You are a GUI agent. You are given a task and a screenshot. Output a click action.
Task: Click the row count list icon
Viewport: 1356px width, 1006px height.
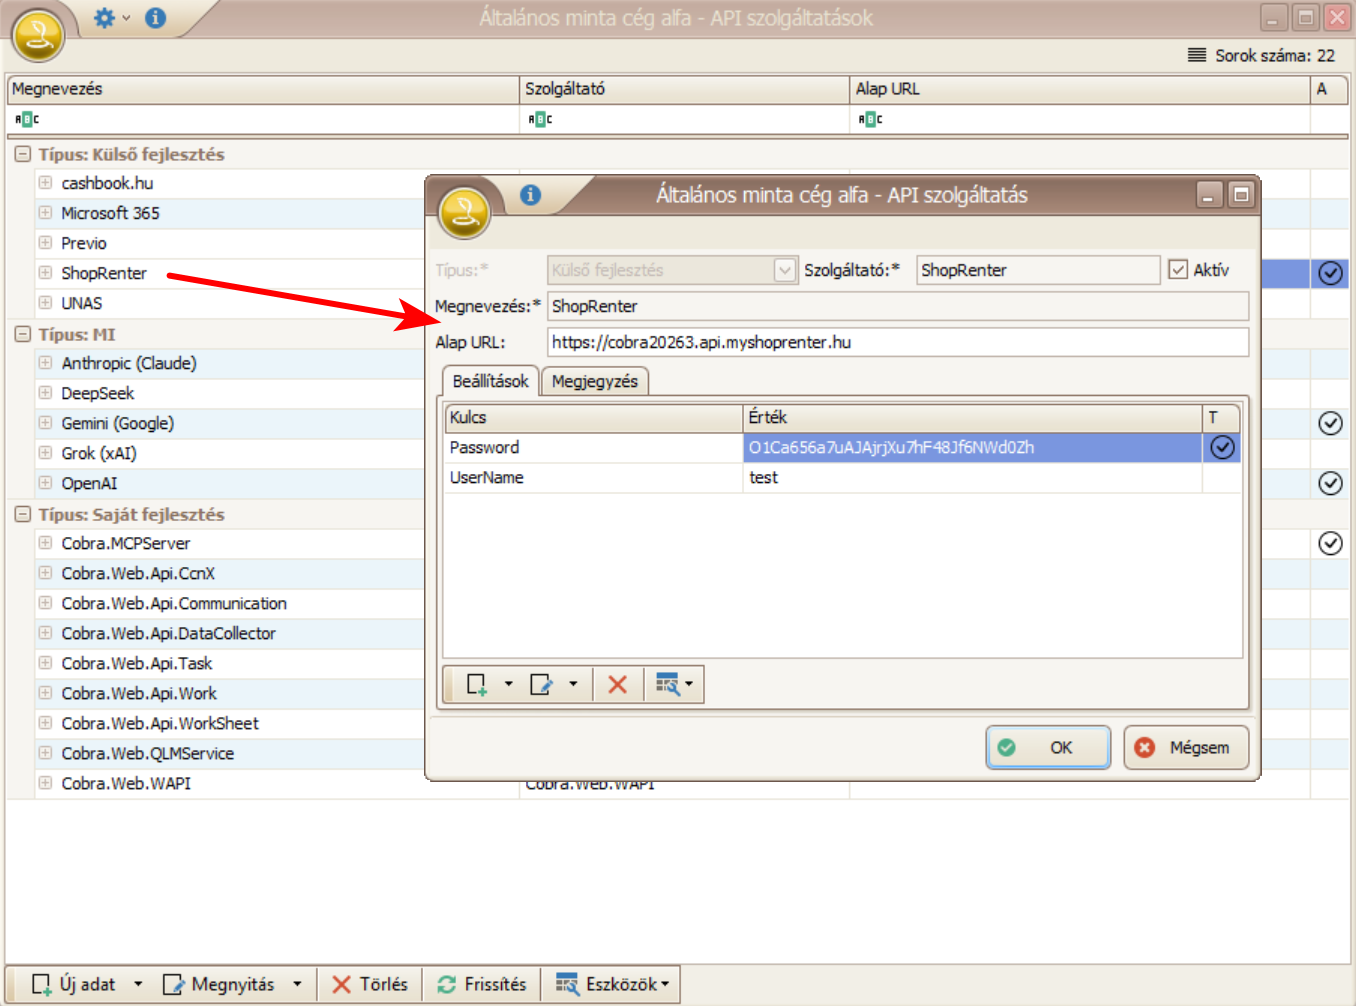1197,55
